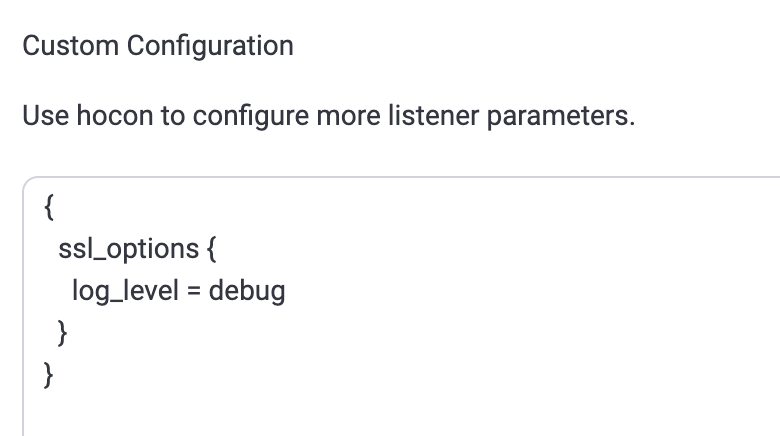The height and width of the screenshot is (436, 780).
Task: Click the Custom Configuration heading
Action: [x=158, y=46]
